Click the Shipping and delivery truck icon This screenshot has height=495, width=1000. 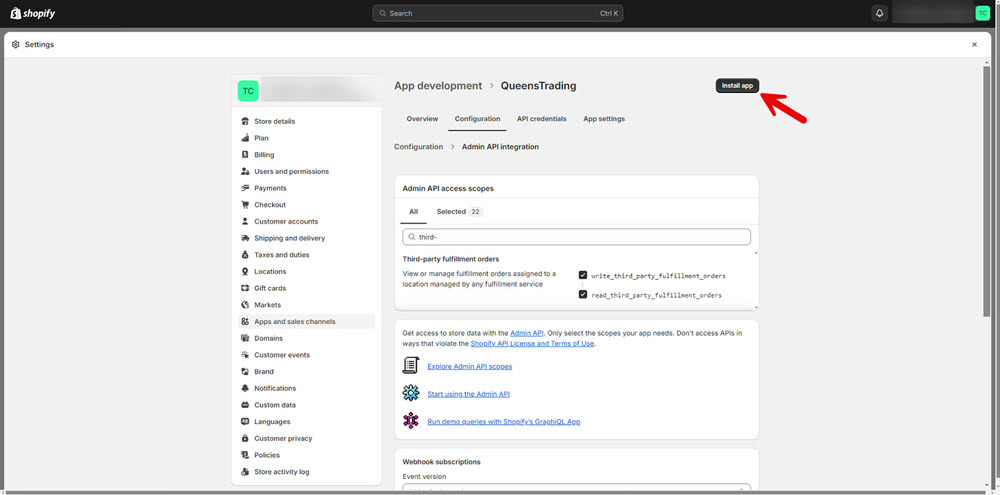(x=245, y=238)
